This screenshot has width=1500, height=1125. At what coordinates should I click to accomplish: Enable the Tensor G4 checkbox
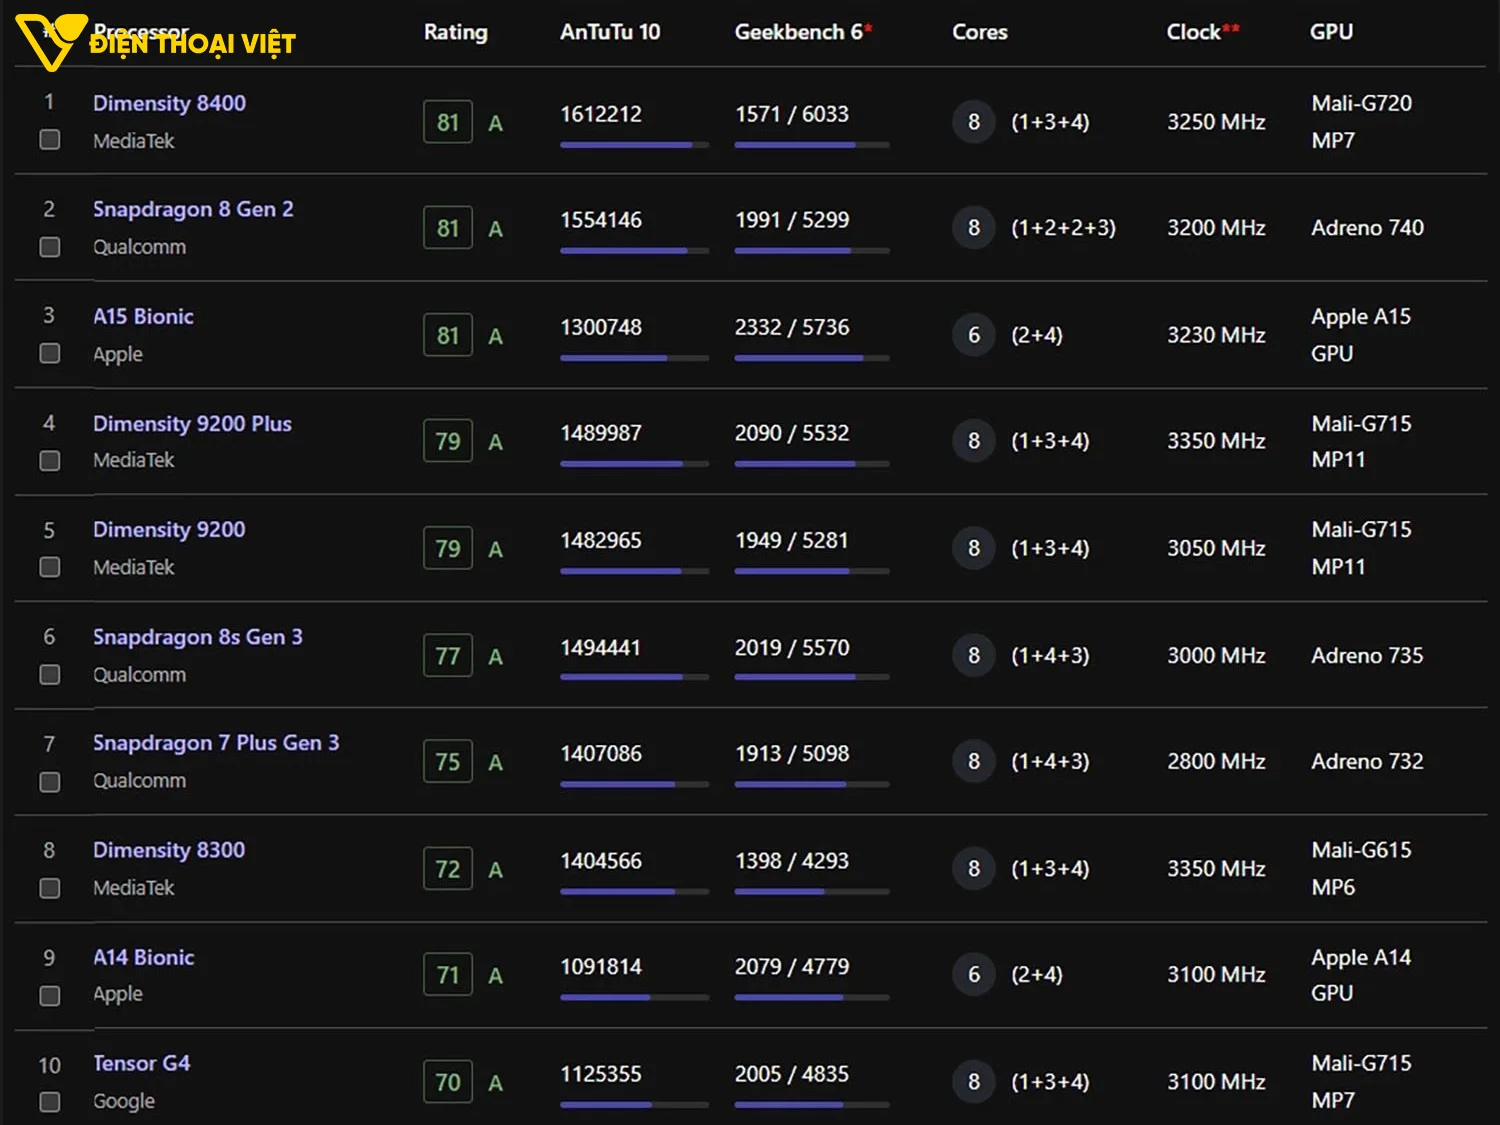pyautogui.click(x=50, y=1102)
